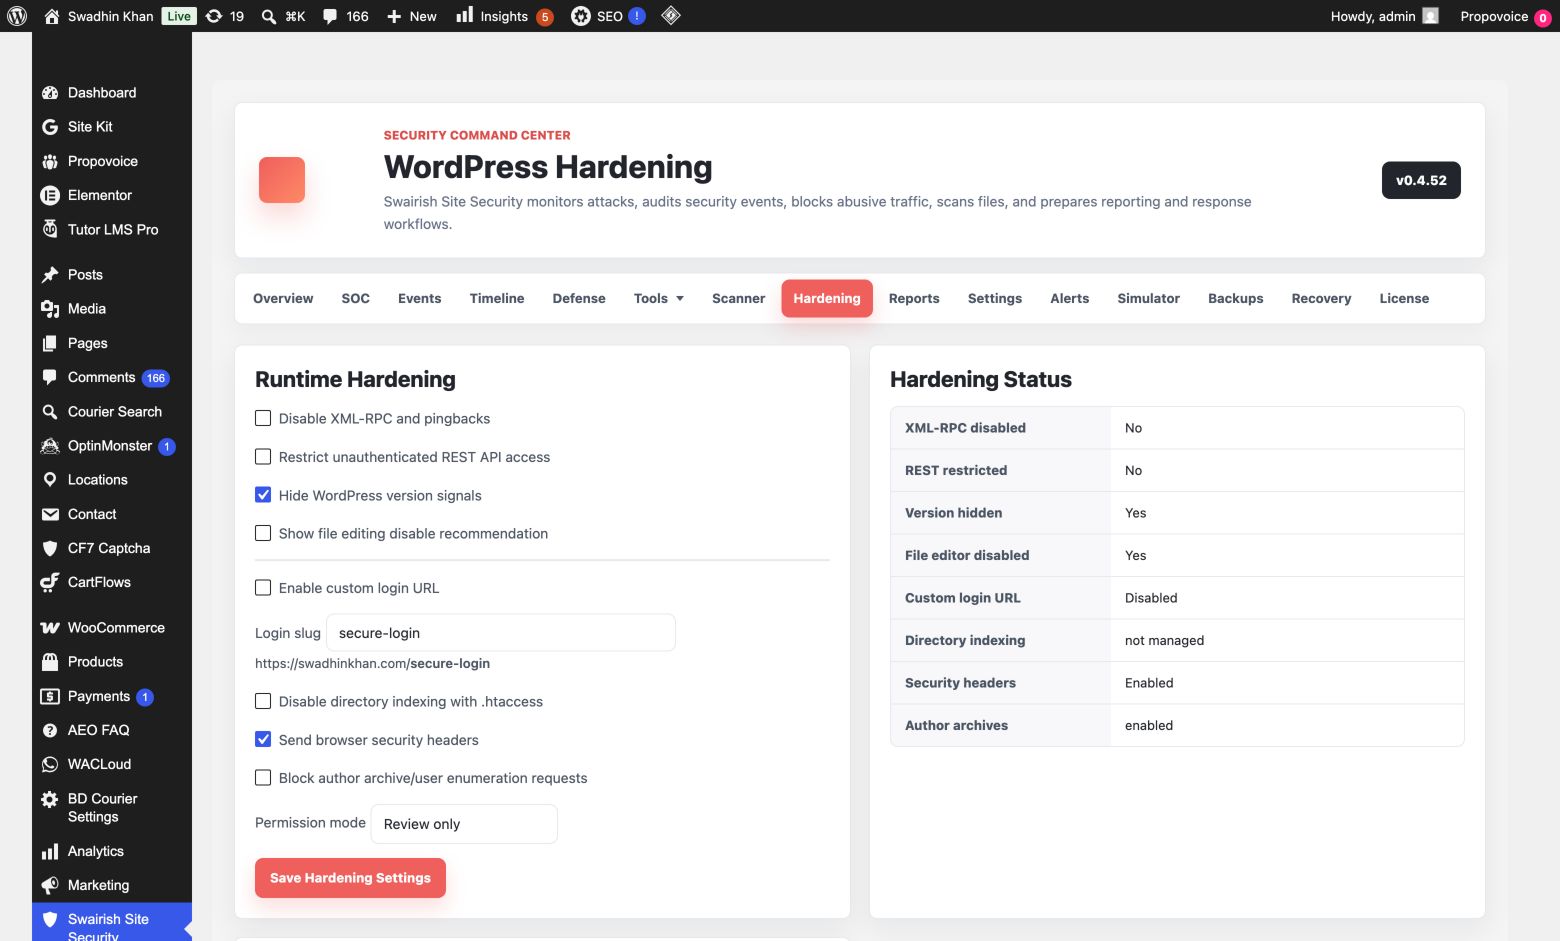The width and height of the screenshot is (1560, 941).
Task: Enable Disable XML-RPC and pingbacks checkbox
Action: 263,418
